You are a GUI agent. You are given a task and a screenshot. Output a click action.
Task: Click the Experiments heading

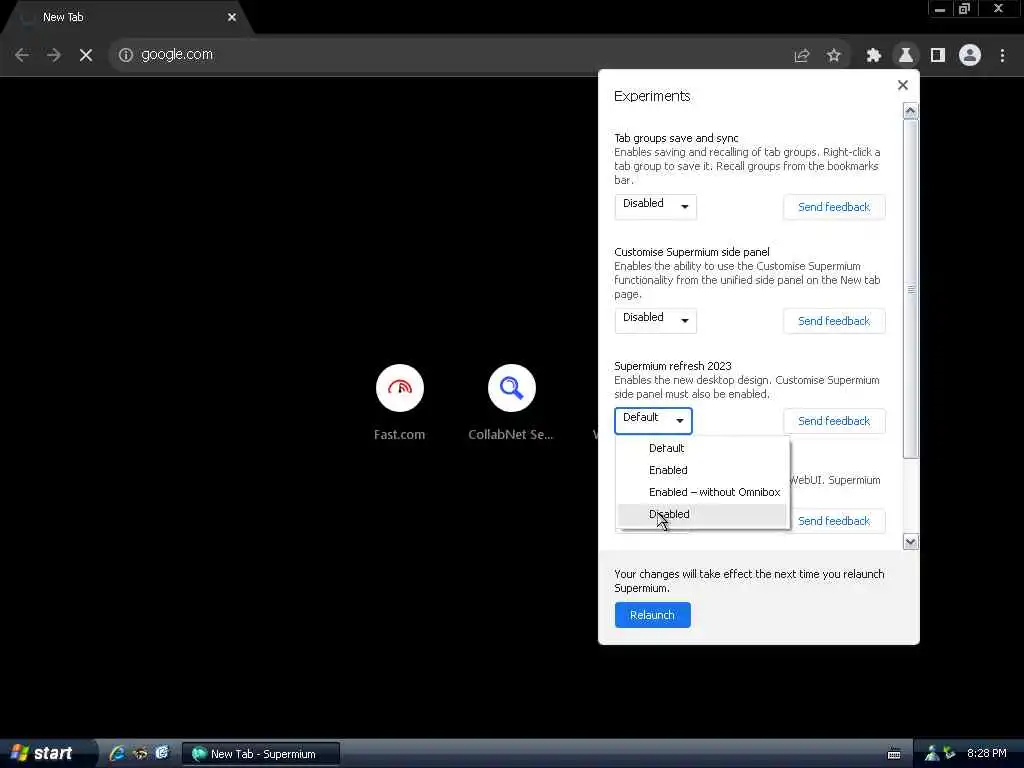(652, 96)
